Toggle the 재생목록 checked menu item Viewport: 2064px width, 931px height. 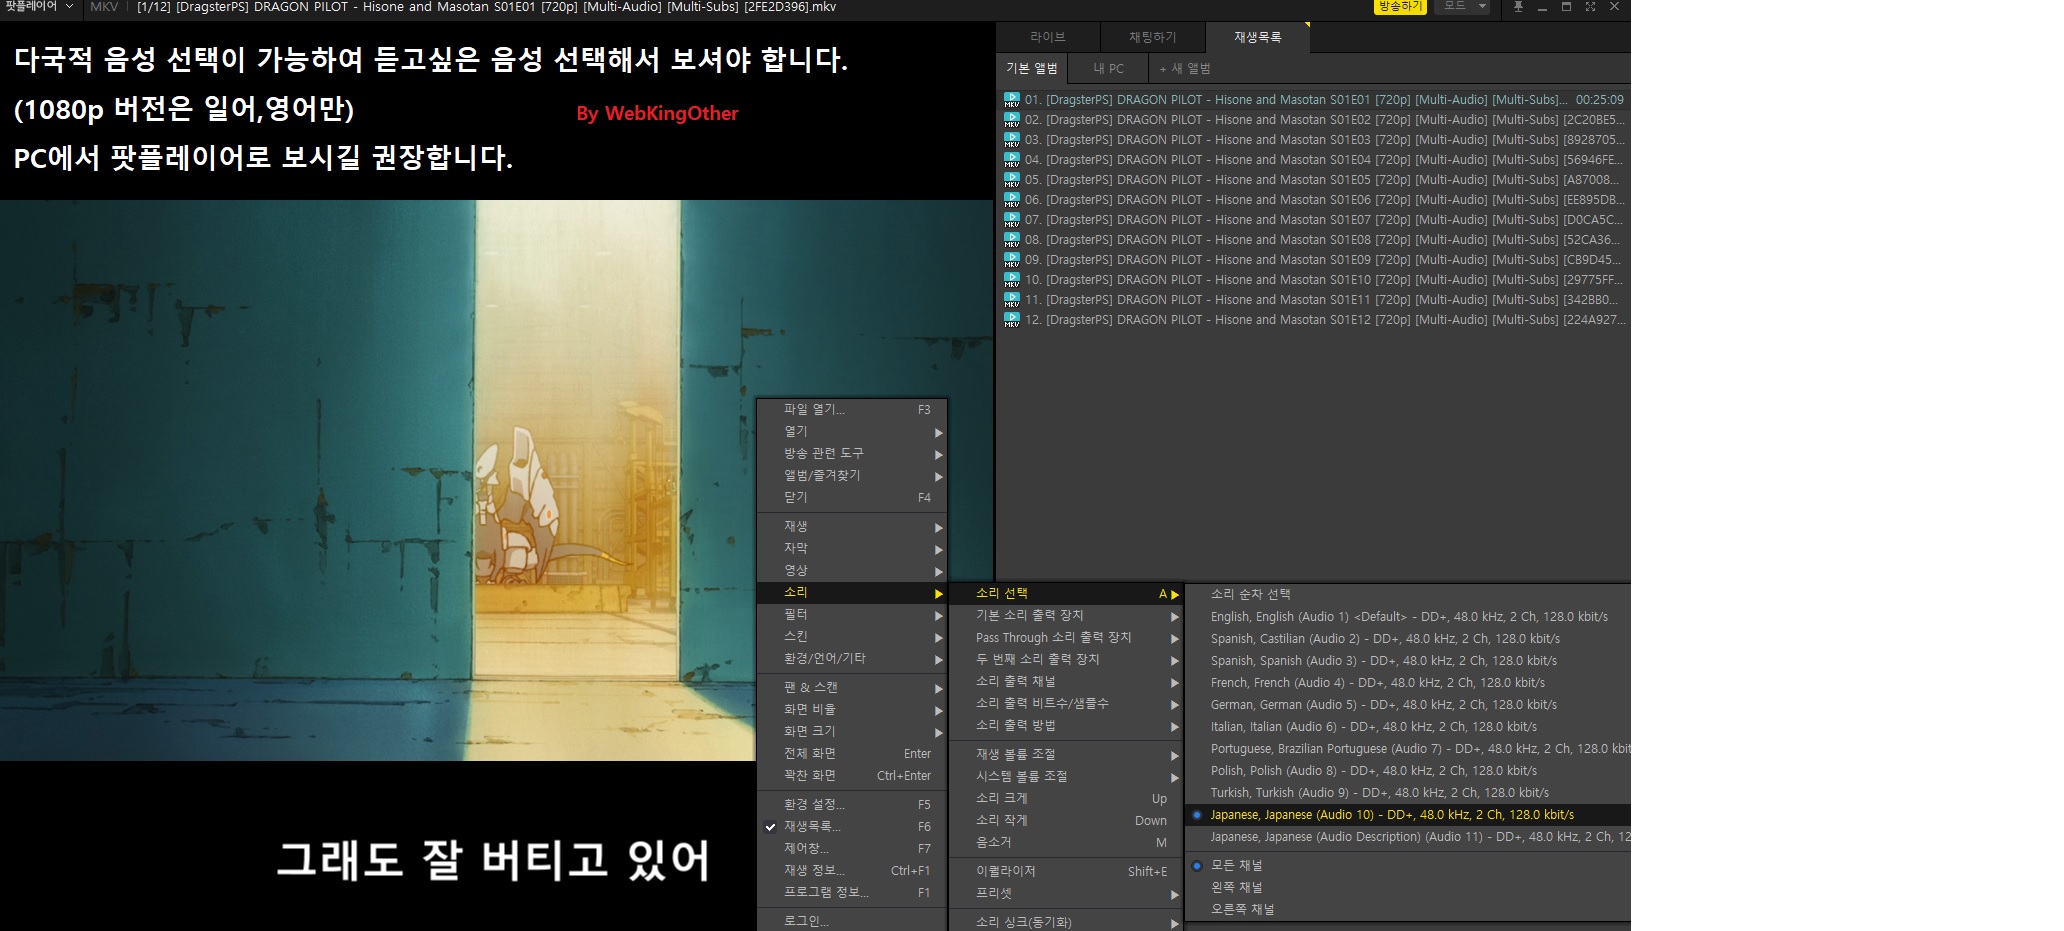pyautogui.click(x=852, y=827)
